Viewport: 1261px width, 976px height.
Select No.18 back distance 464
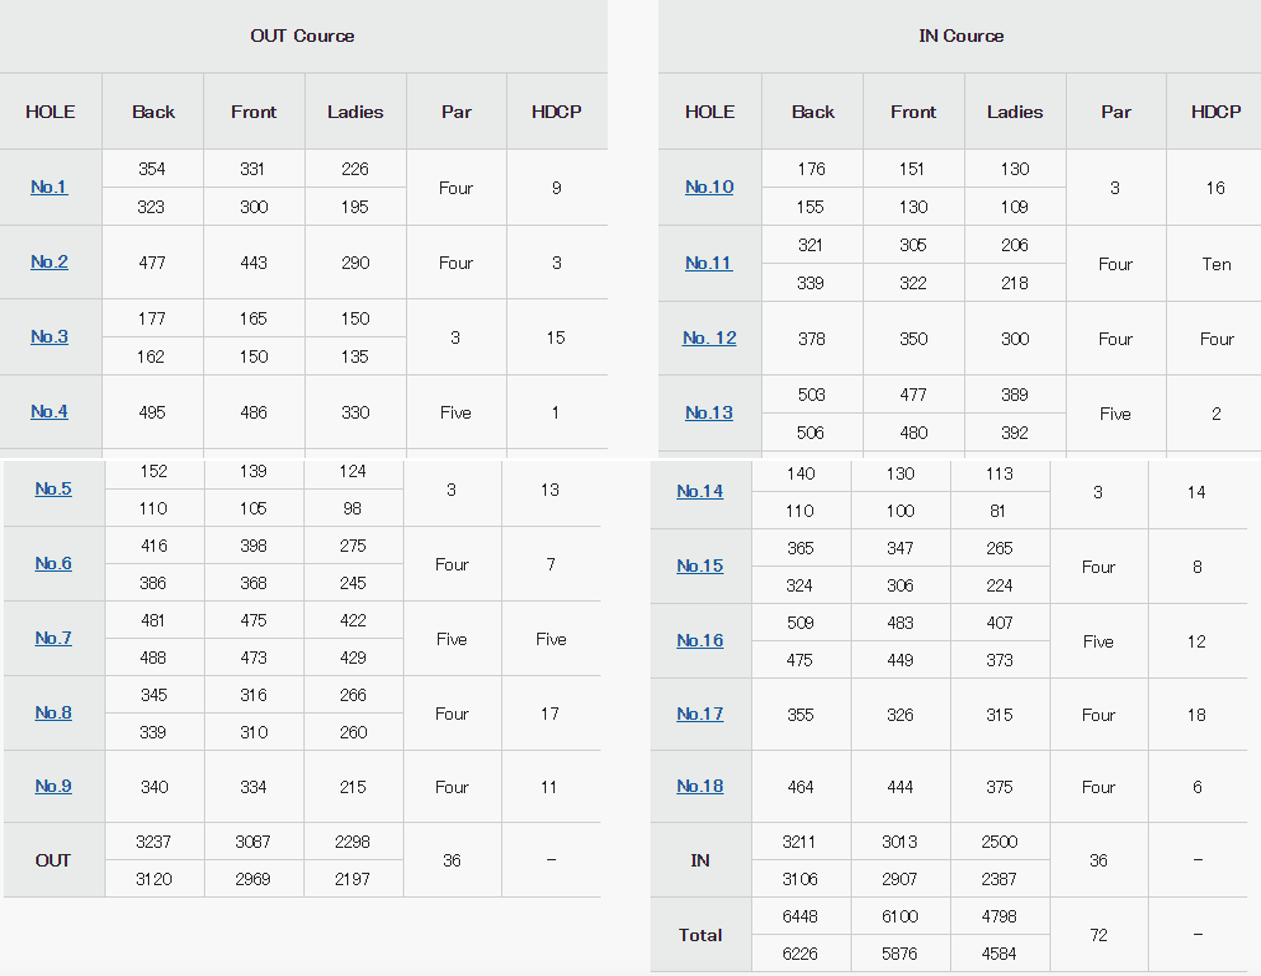800,787
